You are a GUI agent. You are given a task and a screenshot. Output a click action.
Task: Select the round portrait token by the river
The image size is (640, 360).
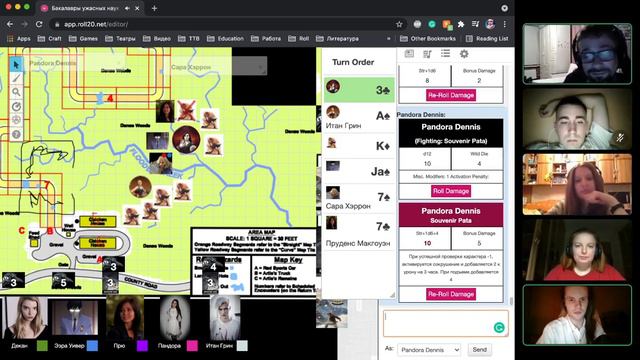coord(186,139)
